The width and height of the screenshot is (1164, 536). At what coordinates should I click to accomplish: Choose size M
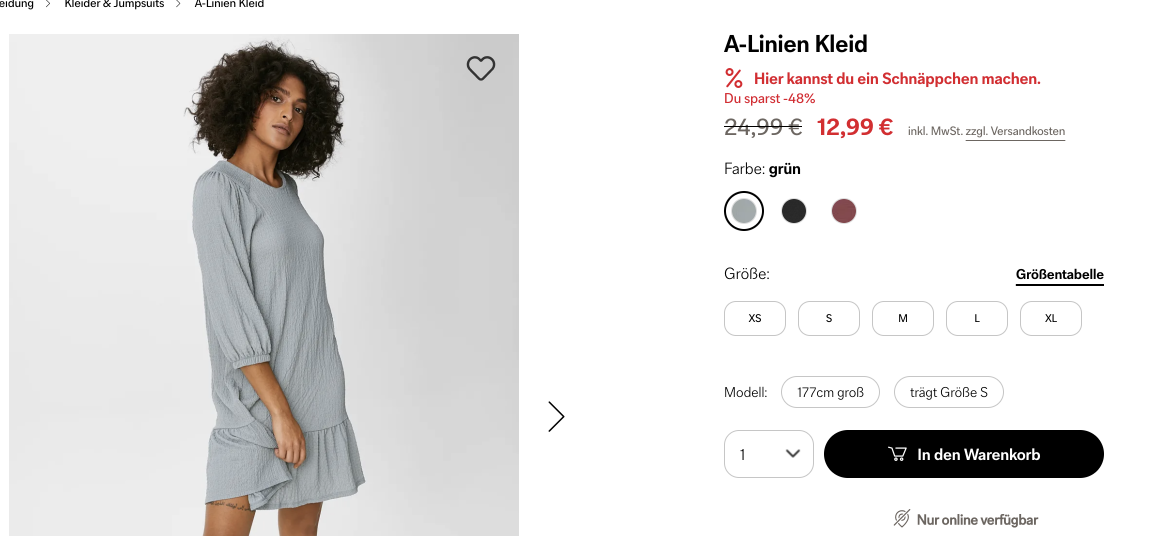tap(903, 318)
